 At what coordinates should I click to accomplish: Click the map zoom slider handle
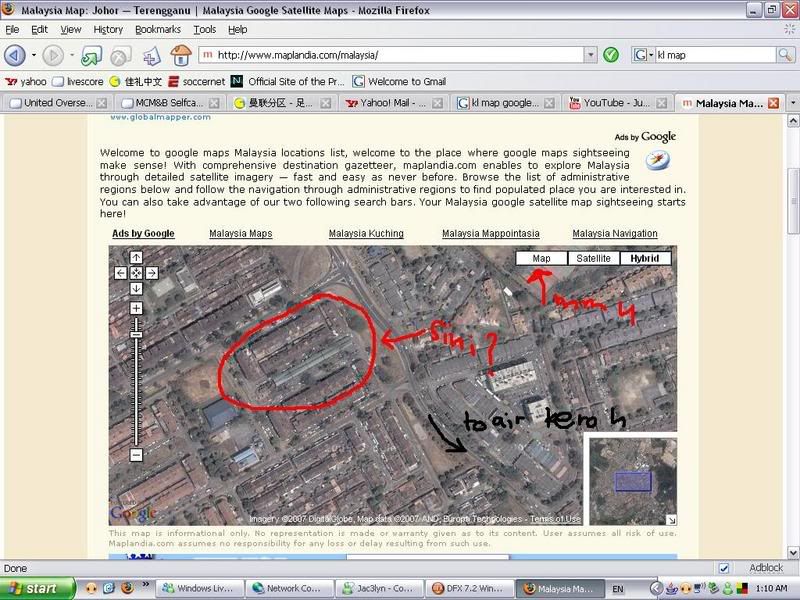(136, 334)
